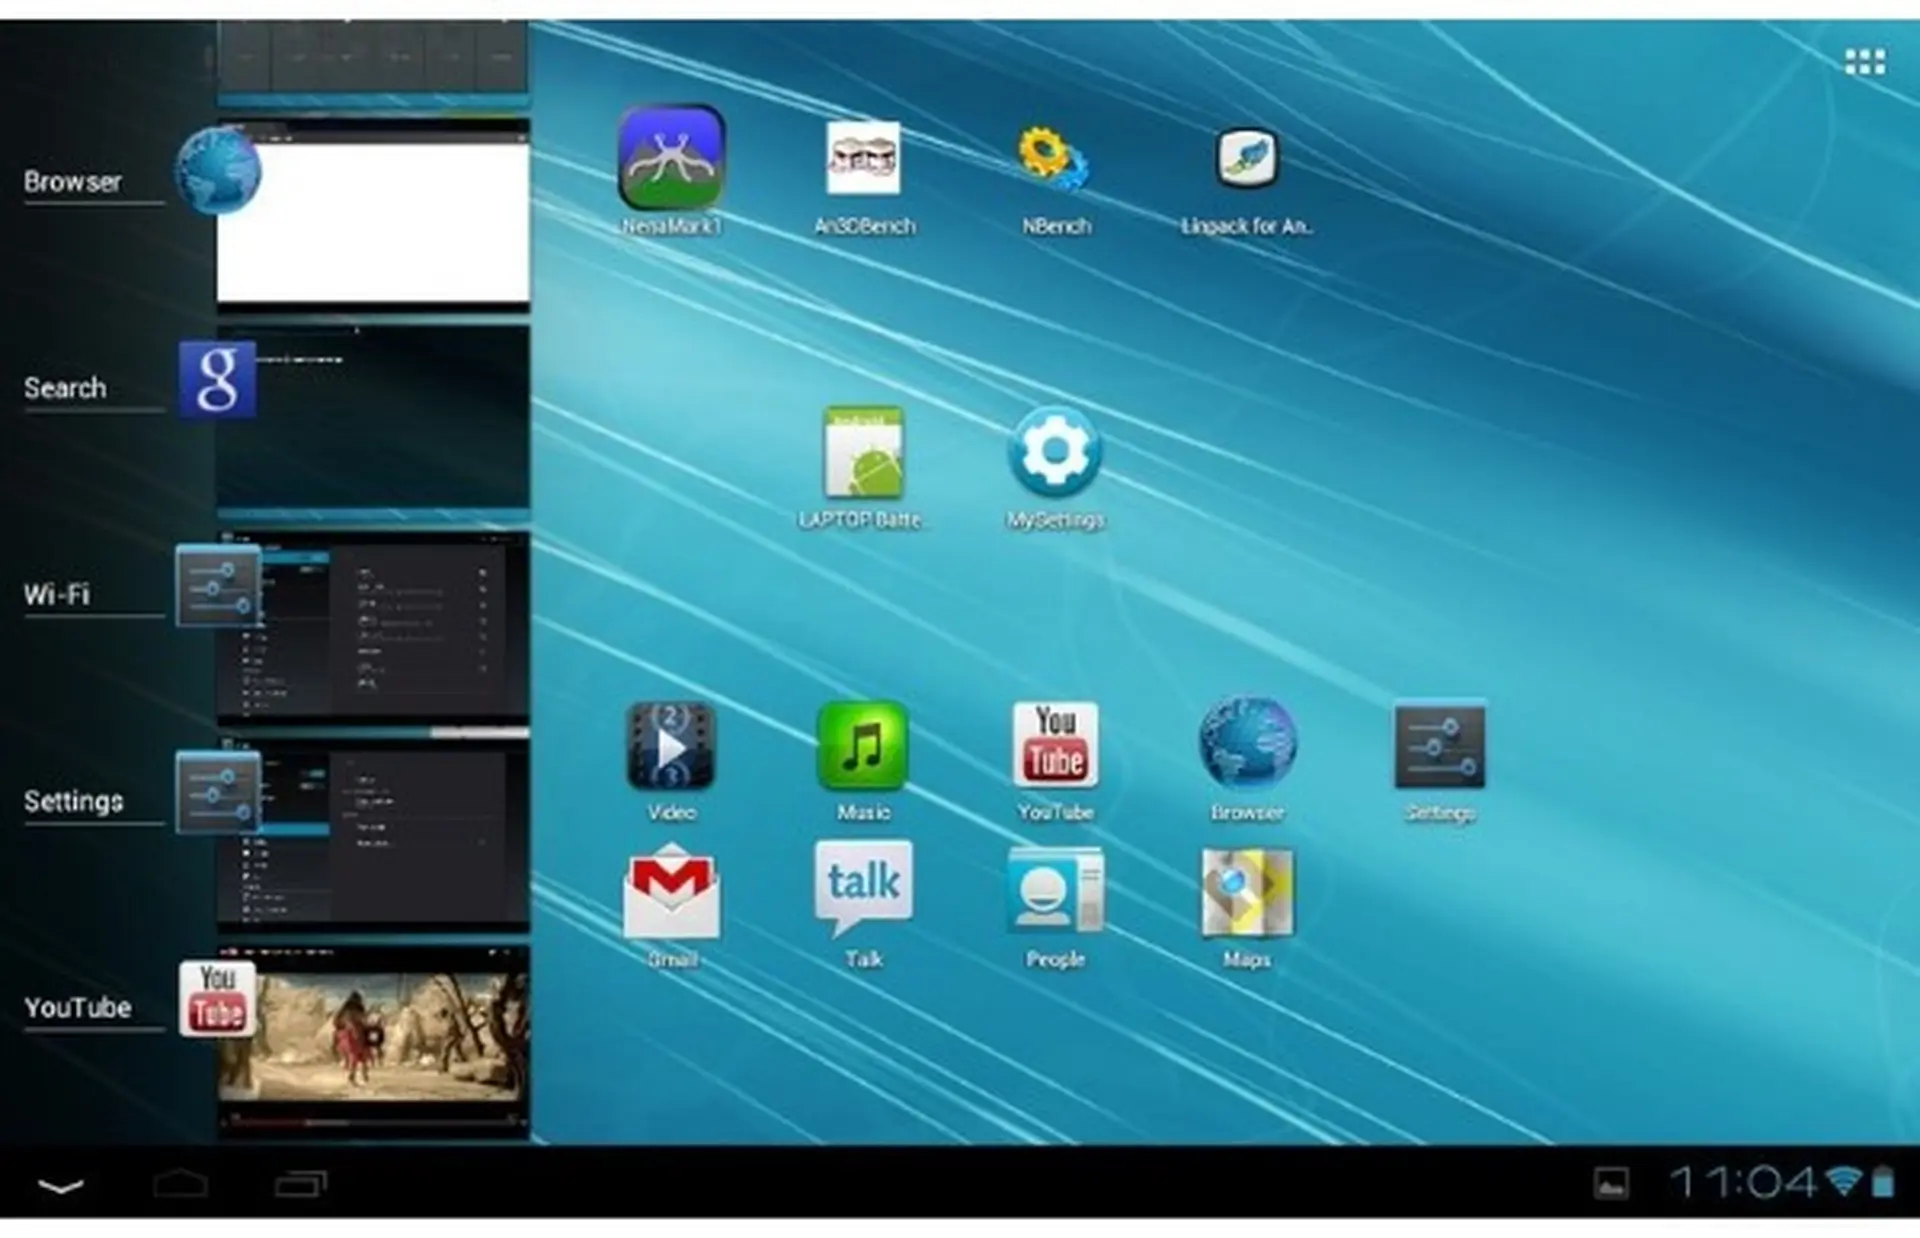This screenshot has width=1920, height=1238.
Task: Open the NBench gear icon
Action: pos(1054,158)
